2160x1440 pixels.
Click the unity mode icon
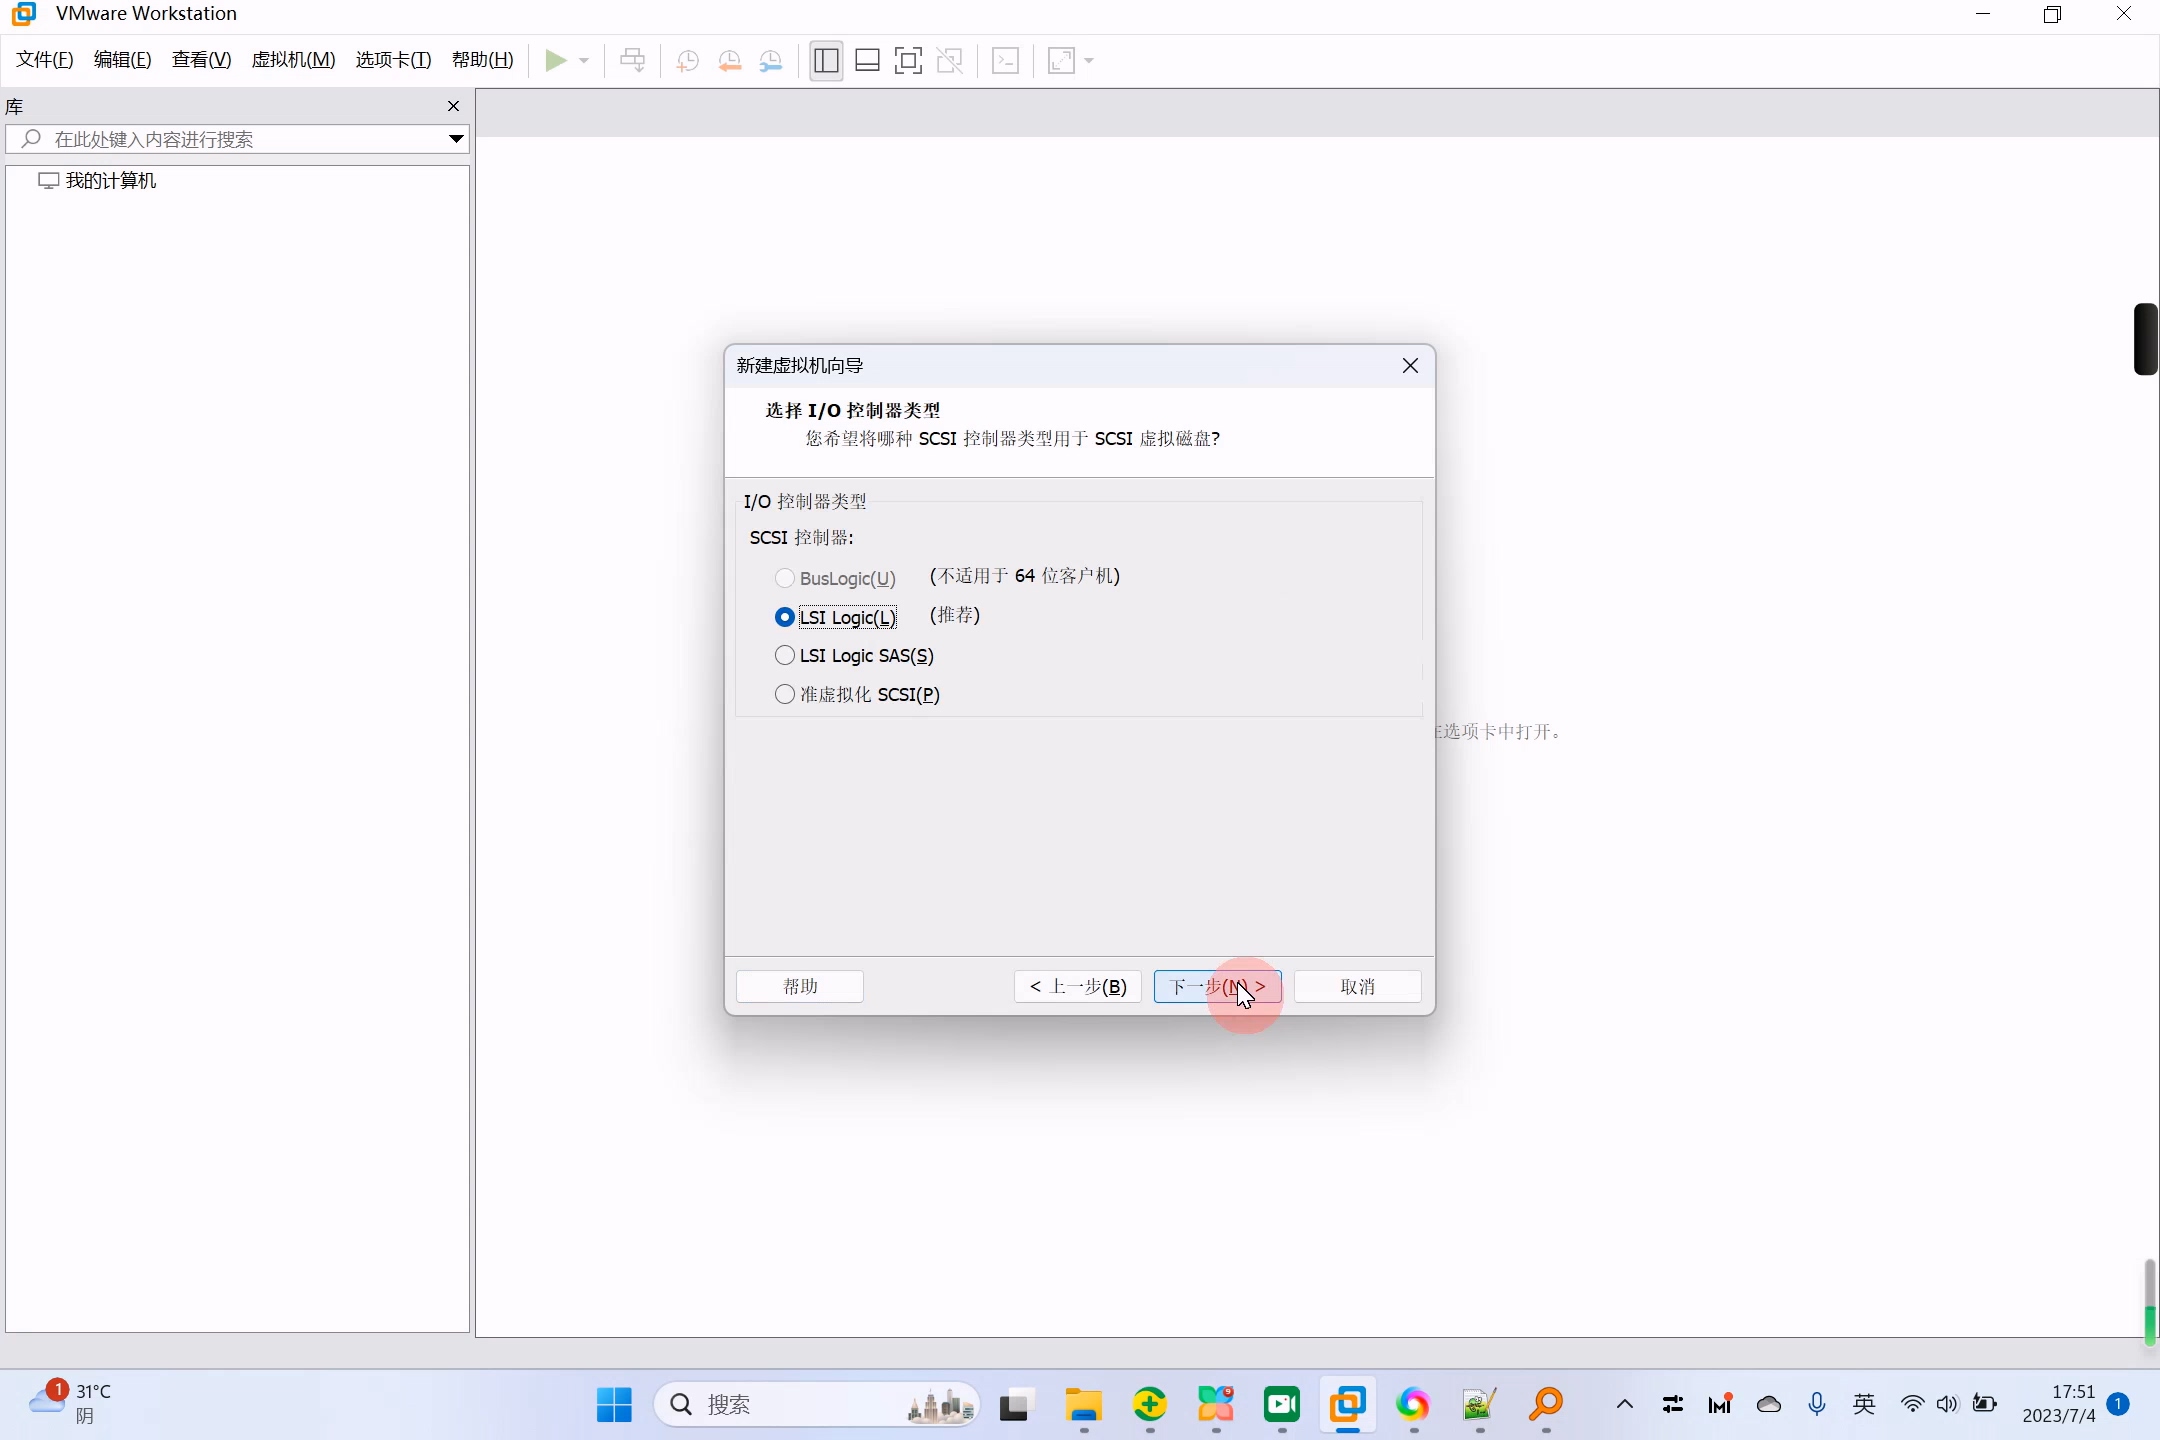click(950, 61)
